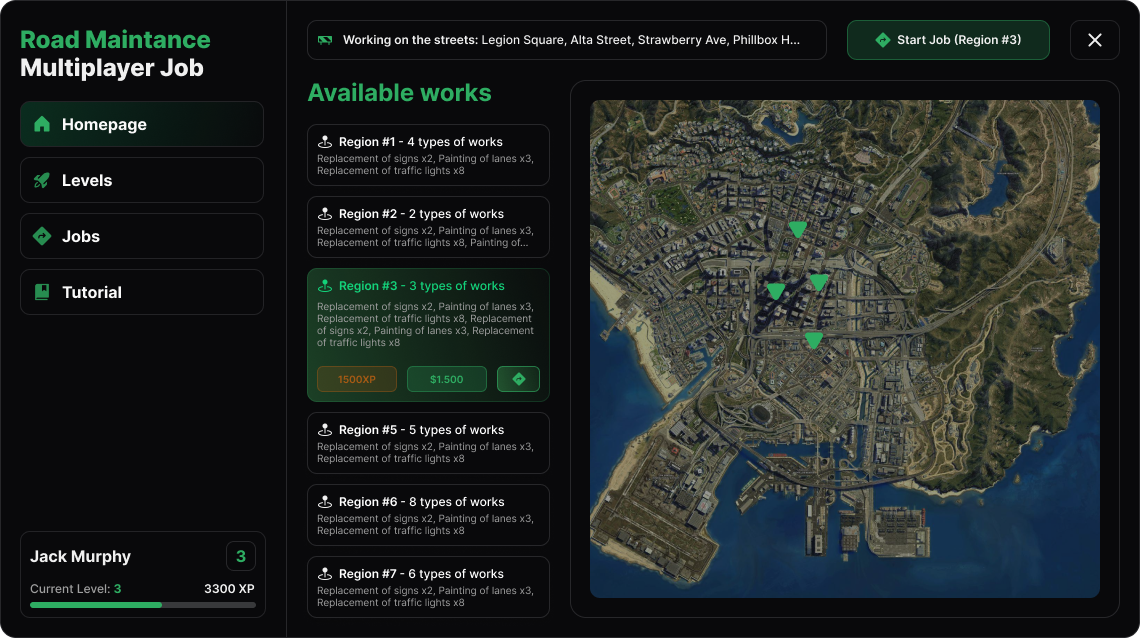Image resolution: width=1140 pixels, height=638 pixels.
Task: Click the map pin icon of Region #3
Action: (325, 286)
